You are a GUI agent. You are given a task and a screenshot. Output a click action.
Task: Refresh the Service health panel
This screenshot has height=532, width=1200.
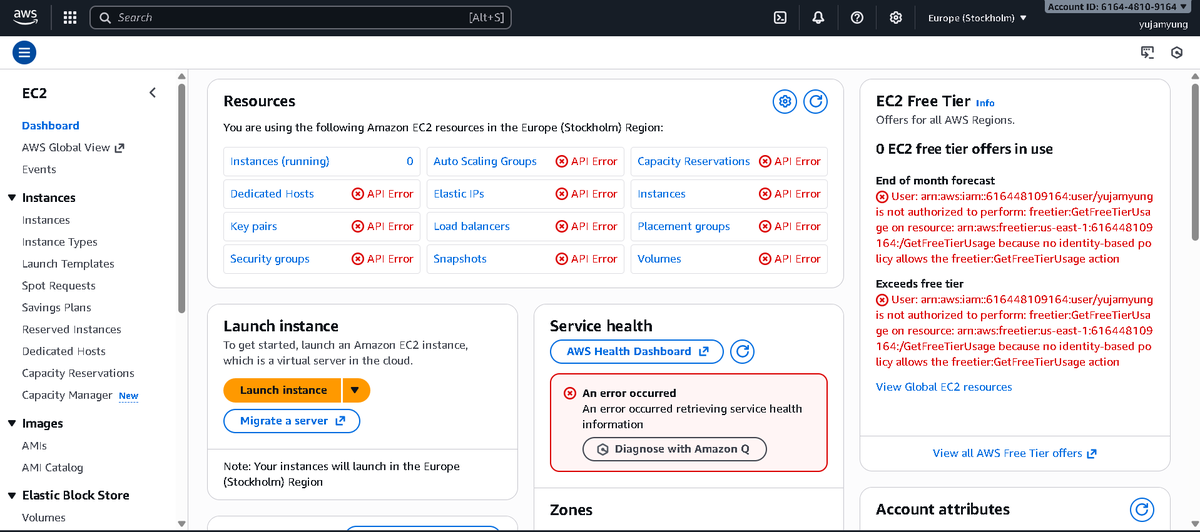tap(742, 351)
